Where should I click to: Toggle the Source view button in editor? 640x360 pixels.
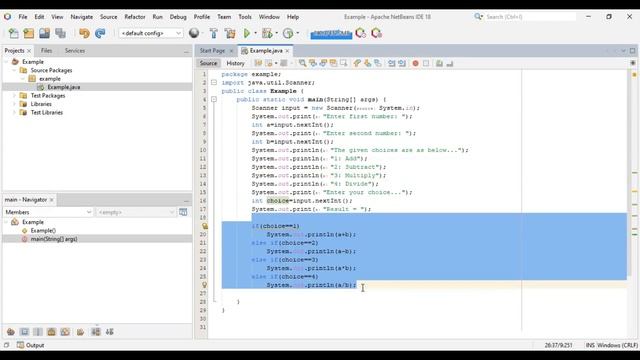209,63
